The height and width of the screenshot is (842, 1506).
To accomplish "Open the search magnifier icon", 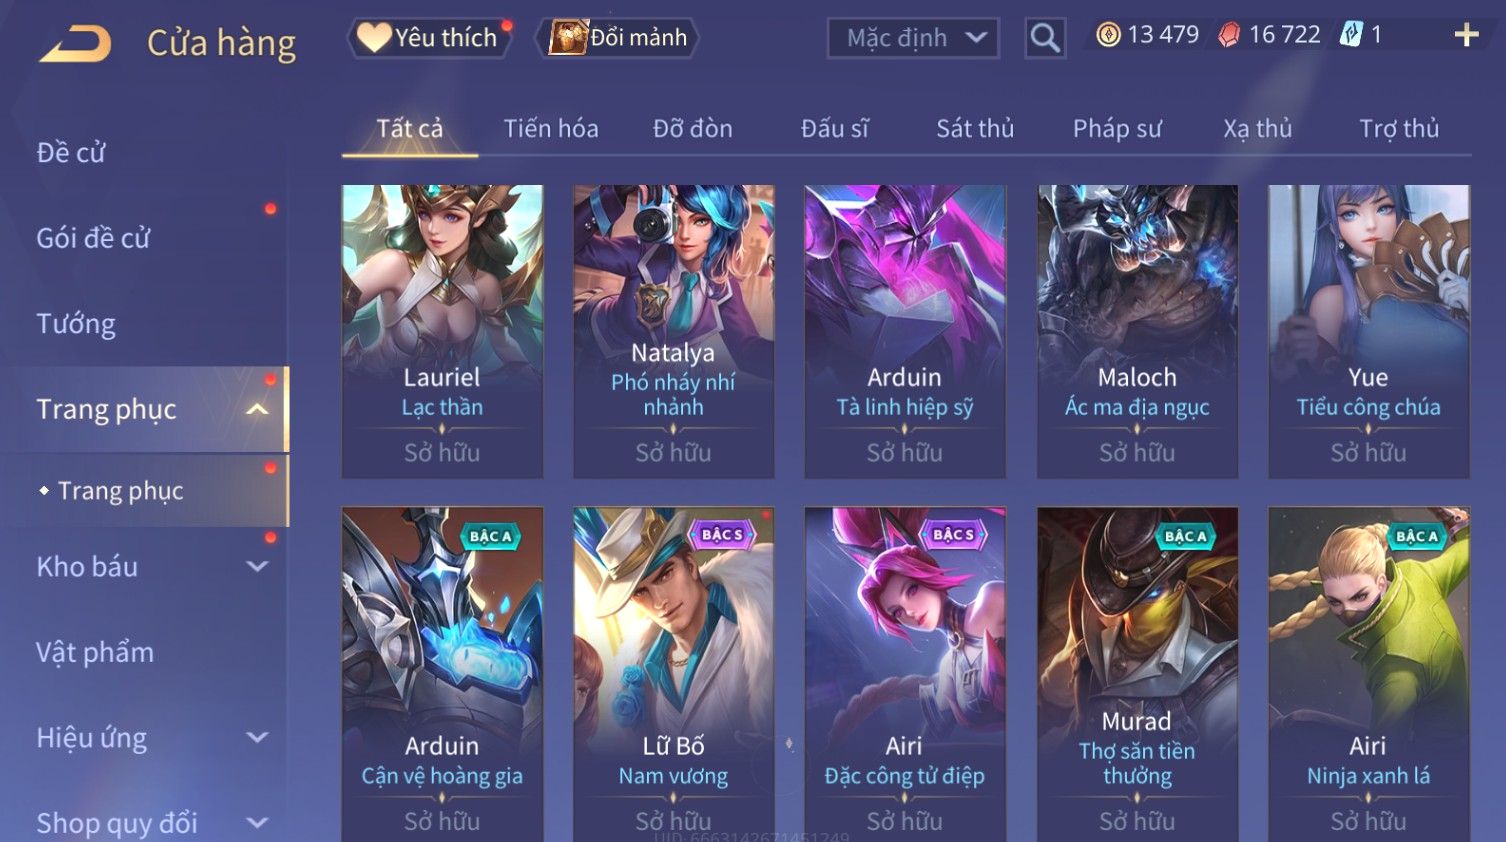I will click(1045, 38).
